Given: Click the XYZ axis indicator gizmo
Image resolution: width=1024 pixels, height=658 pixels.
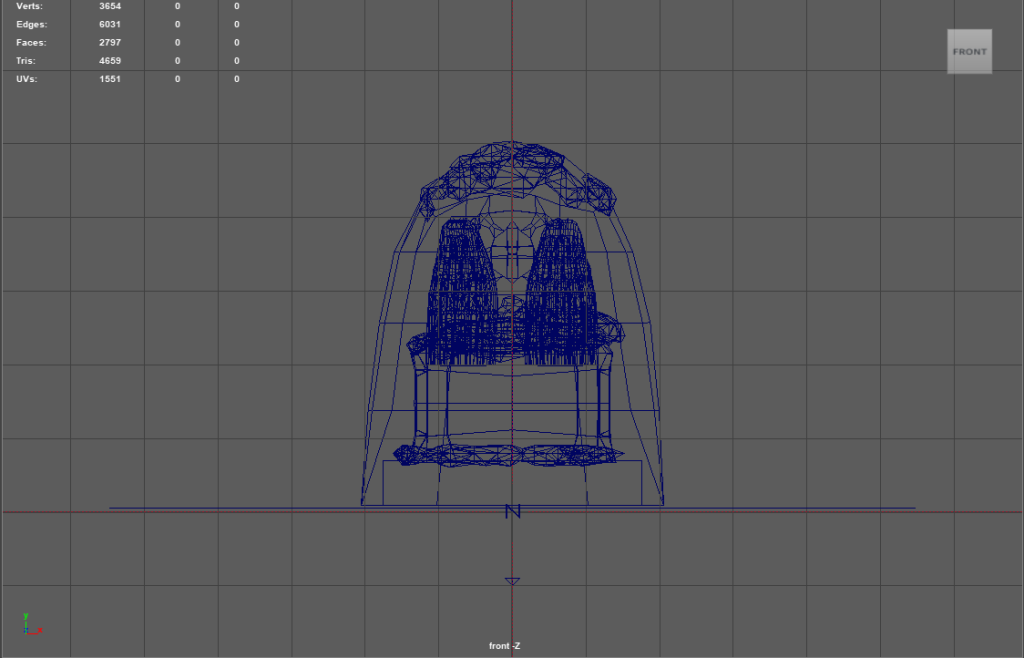Looking at the screenshot, I should [30, 625].
